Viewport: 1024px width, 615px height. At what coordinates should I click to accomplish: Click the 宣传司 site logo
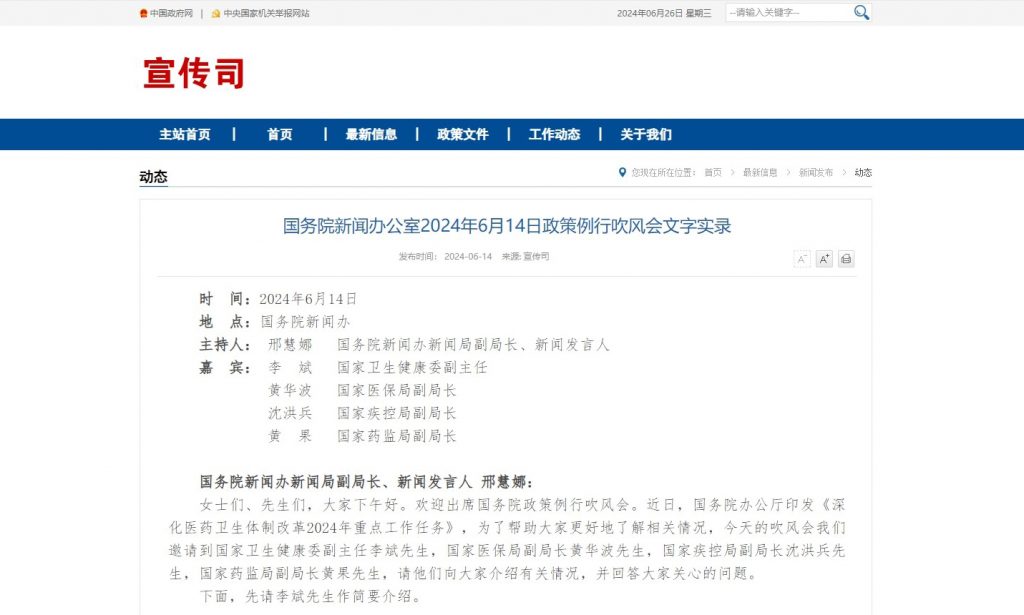pyautogui.click(x=194, y=73)
